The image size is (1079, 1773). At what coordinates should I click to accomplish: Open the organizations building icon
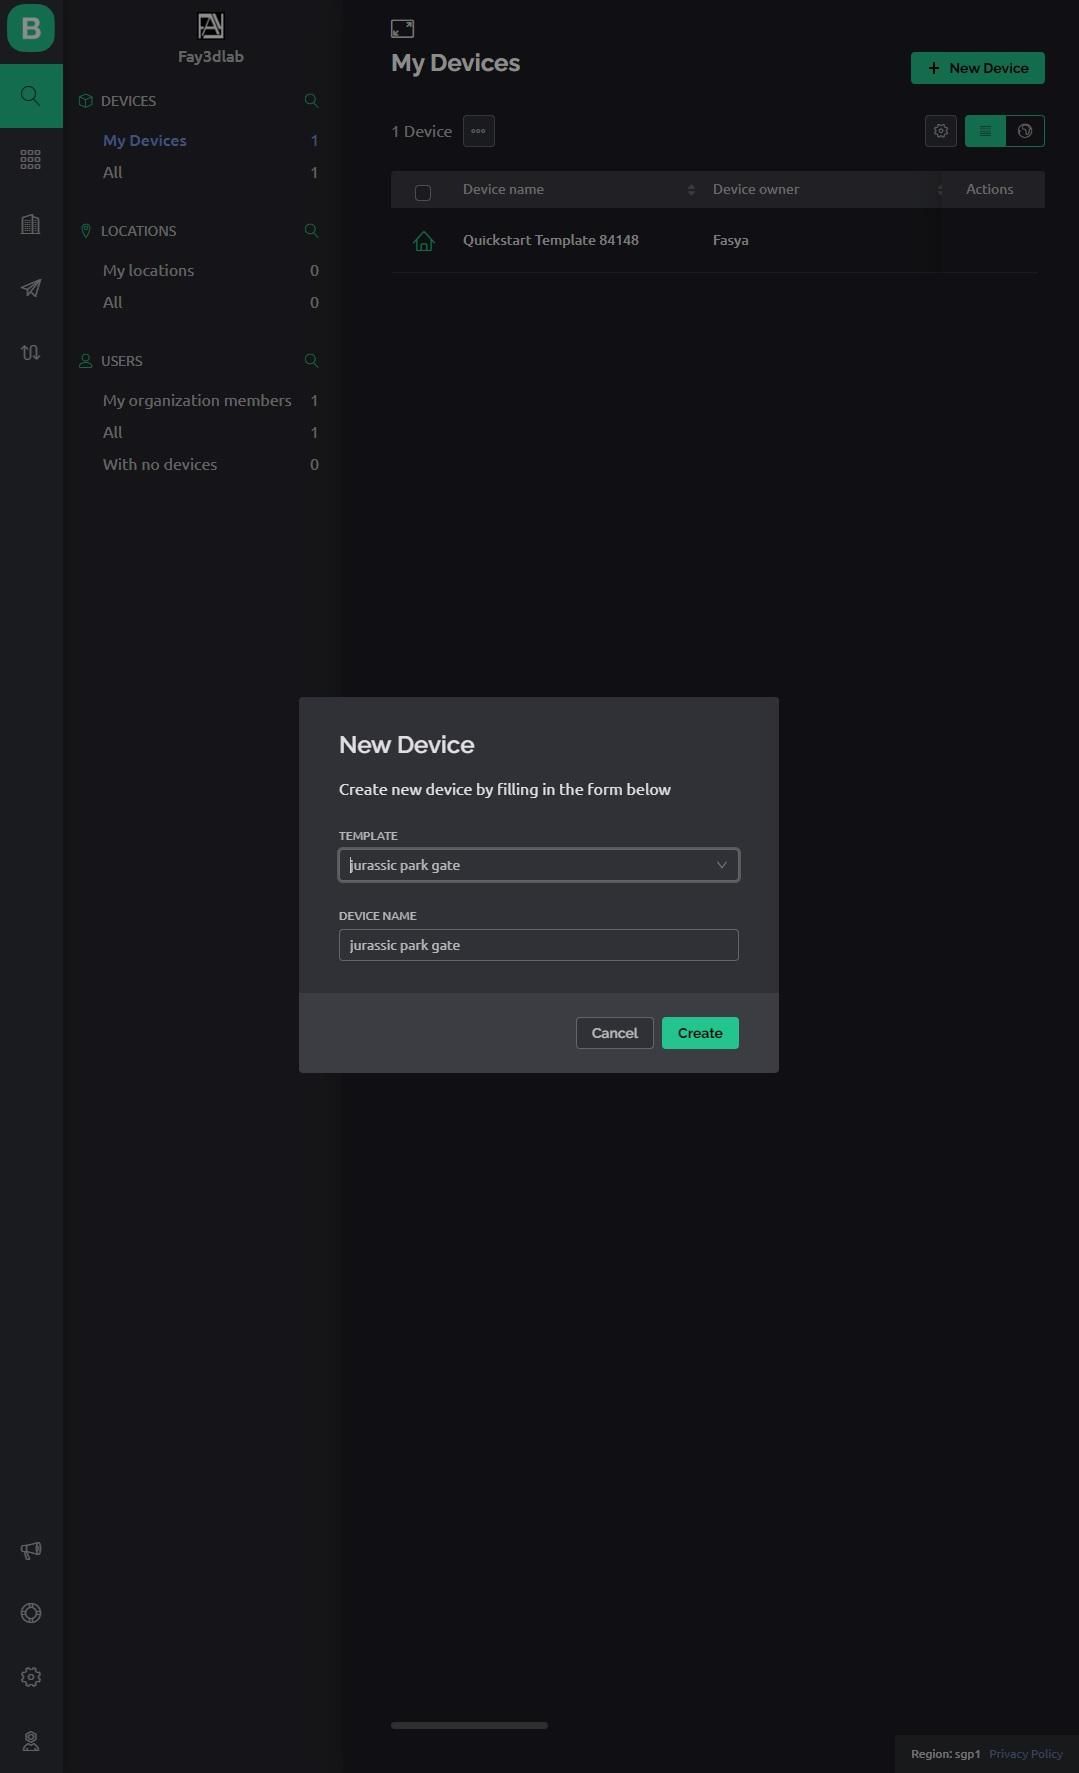pos(31,224)
